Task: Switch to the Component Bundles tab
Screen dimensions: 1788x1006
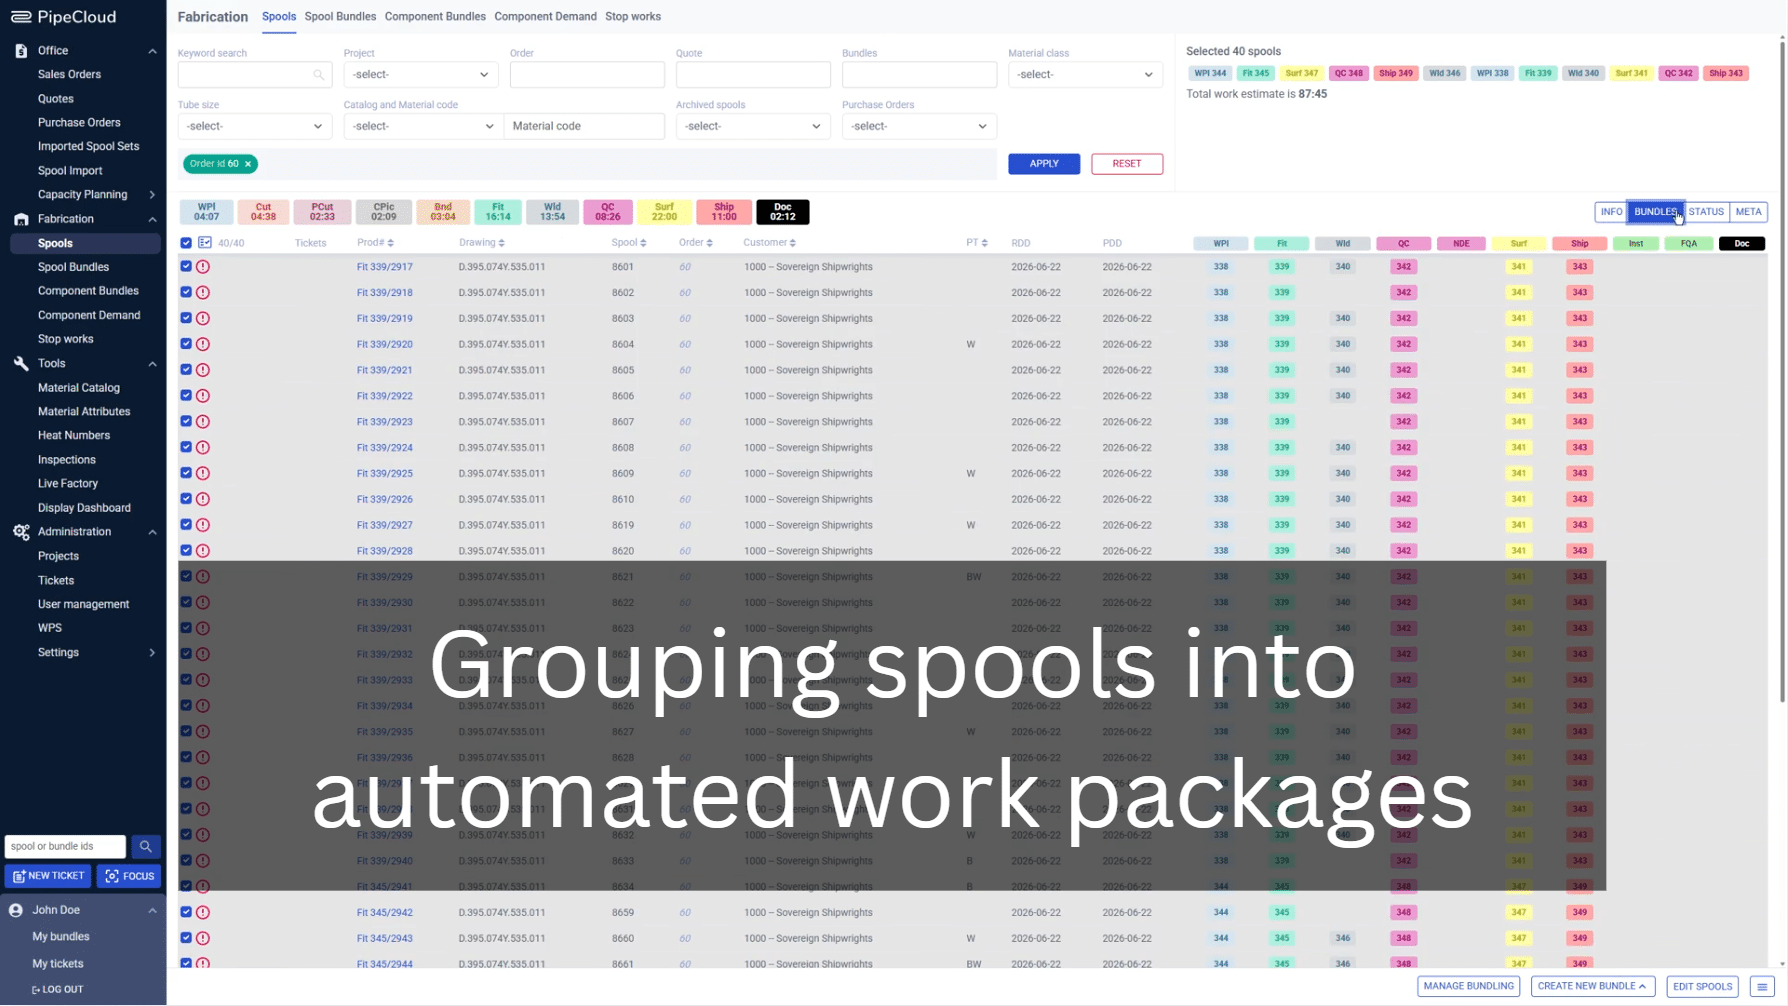Action: click(x=435, y=17)
